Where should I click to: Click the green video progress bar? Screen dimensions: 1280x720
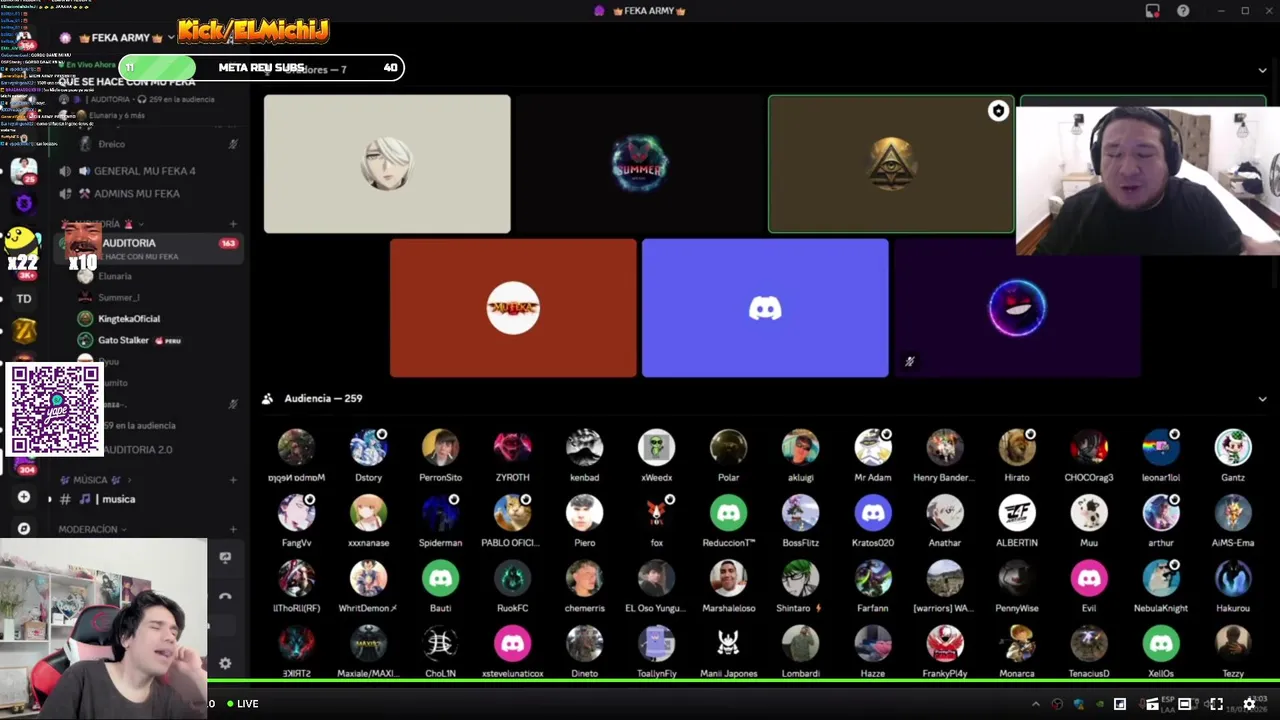click(744, 681)
